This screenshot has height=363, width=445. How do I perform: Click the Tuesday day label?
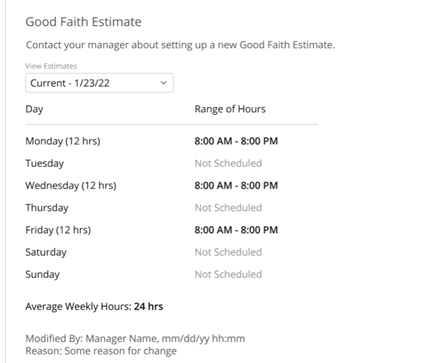[x=44, y=164]
